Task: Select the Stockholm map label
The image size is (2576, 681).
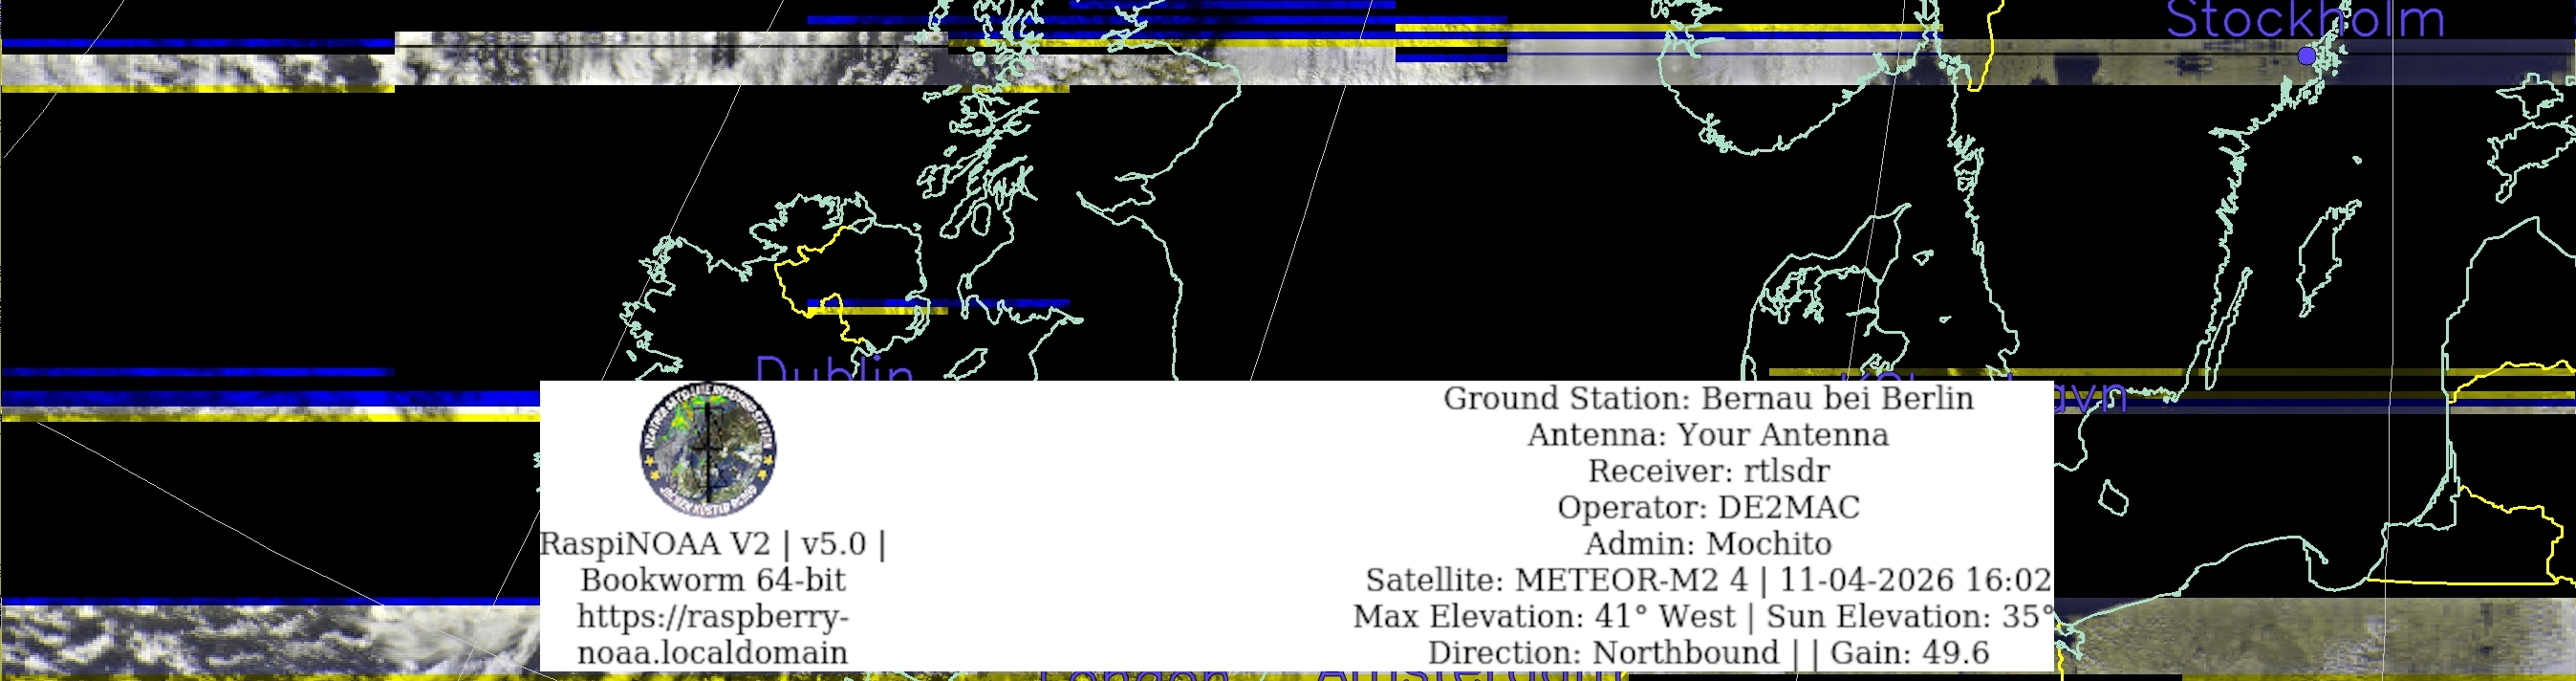Action: click(x=2304, y=20)
